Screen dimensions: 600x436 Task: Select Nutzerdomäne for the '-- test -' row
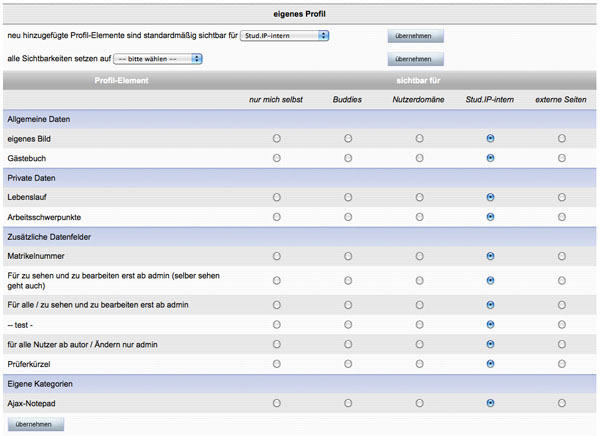pos(419,324)
